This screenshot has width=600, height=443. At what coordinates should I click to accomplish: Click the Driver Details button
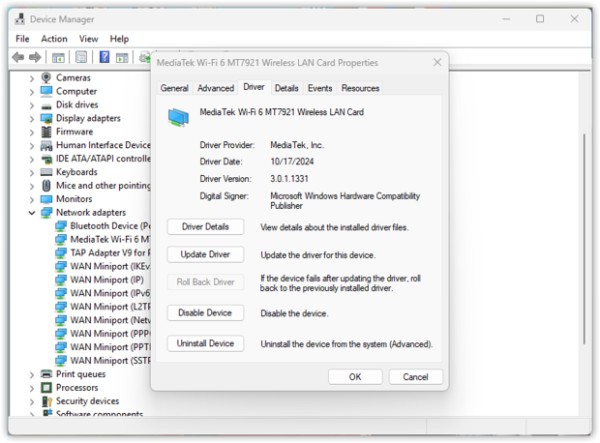tap(205, 226)
